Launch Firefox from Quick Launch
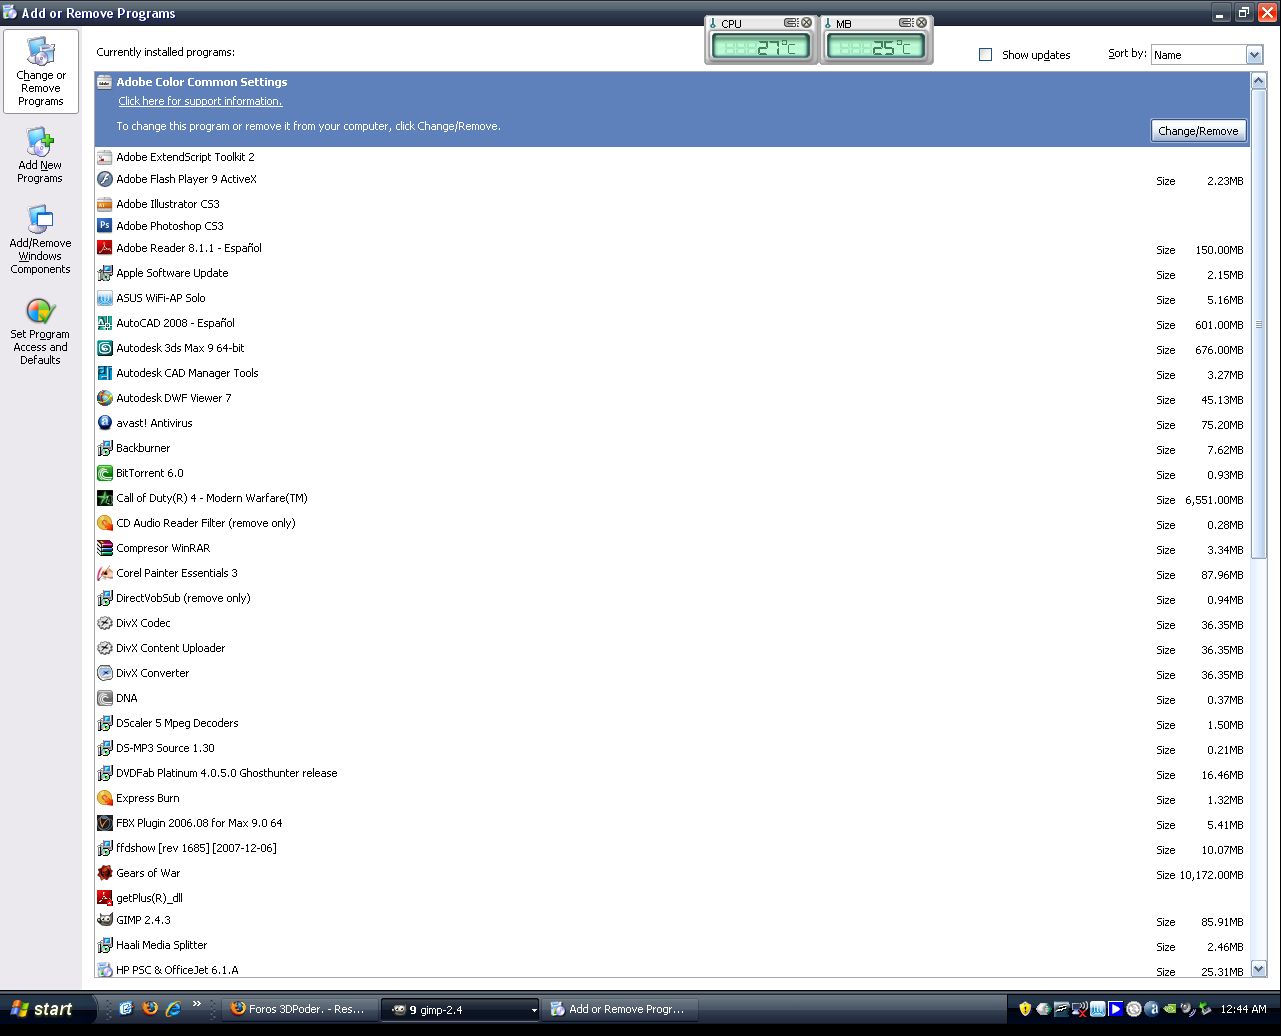 (x=150, y=1009)
